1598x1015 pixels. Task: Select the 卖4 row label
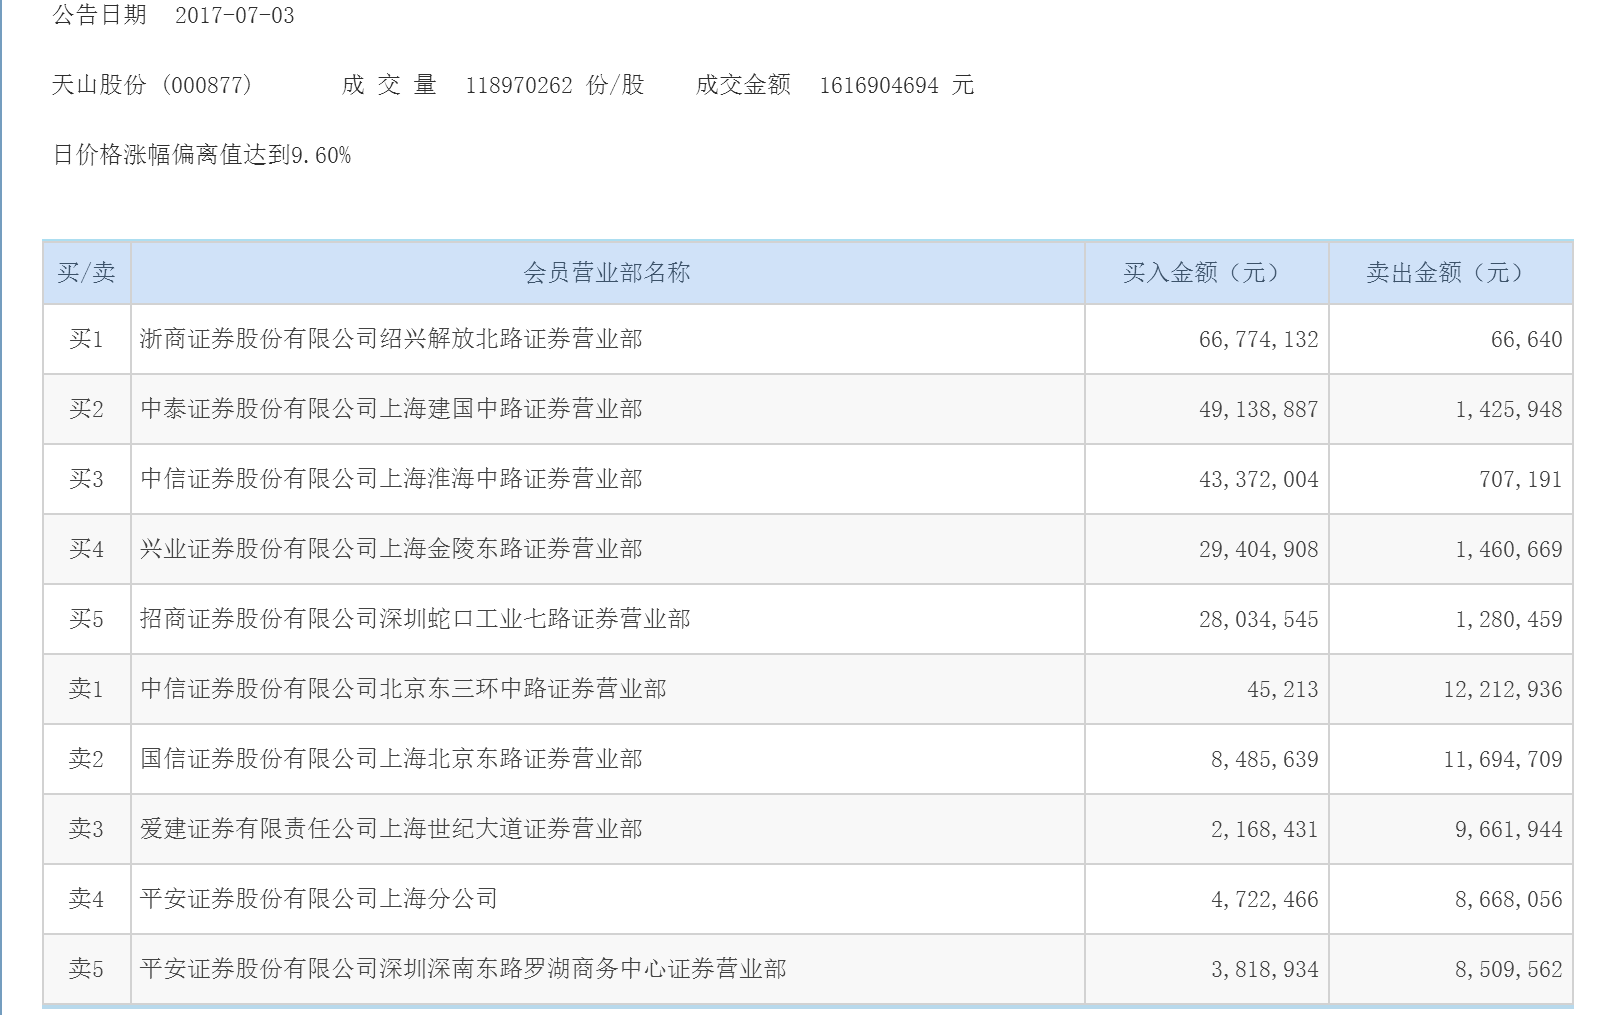click(x=86, y=899)
